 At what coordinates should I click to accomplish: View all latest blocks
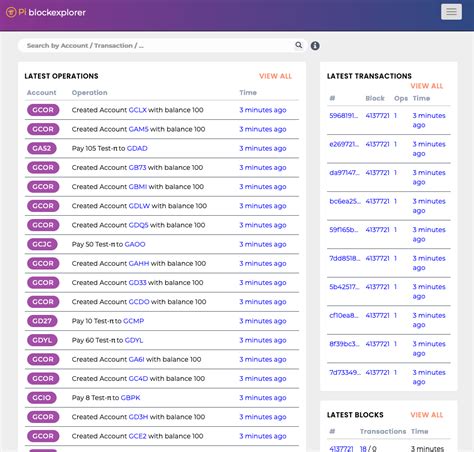click(427, 415)
